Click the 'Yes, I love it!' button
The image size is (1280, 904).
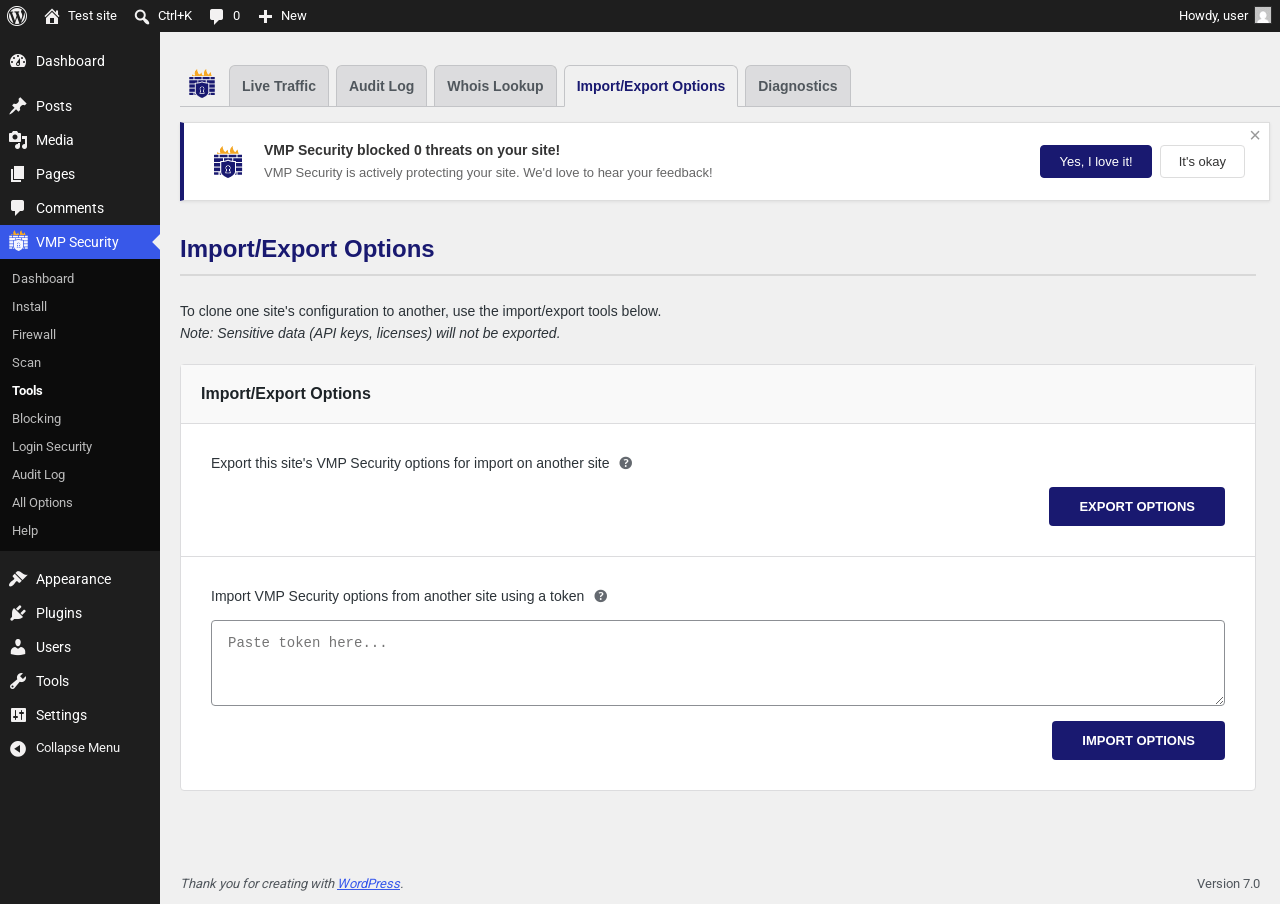point(1096,161)
